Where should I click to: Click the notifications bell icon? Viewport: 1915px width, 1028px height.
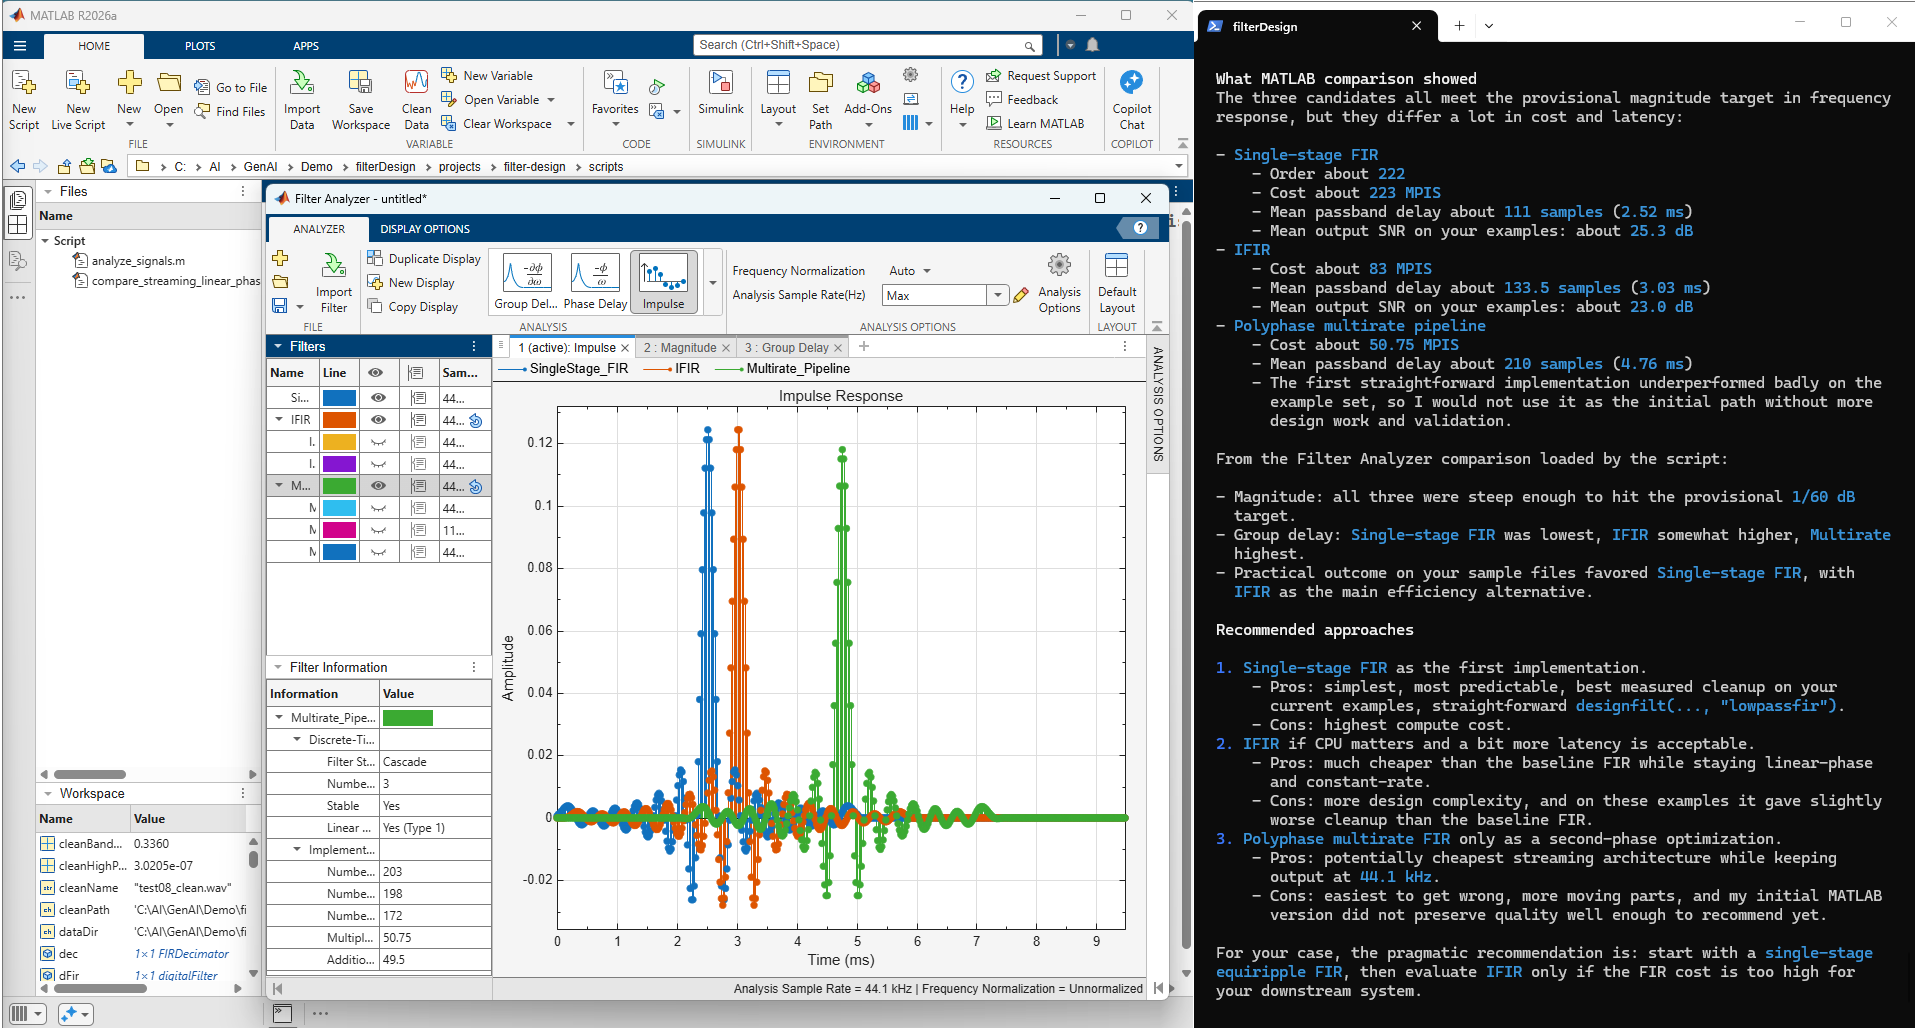(x=1093, y=45)
